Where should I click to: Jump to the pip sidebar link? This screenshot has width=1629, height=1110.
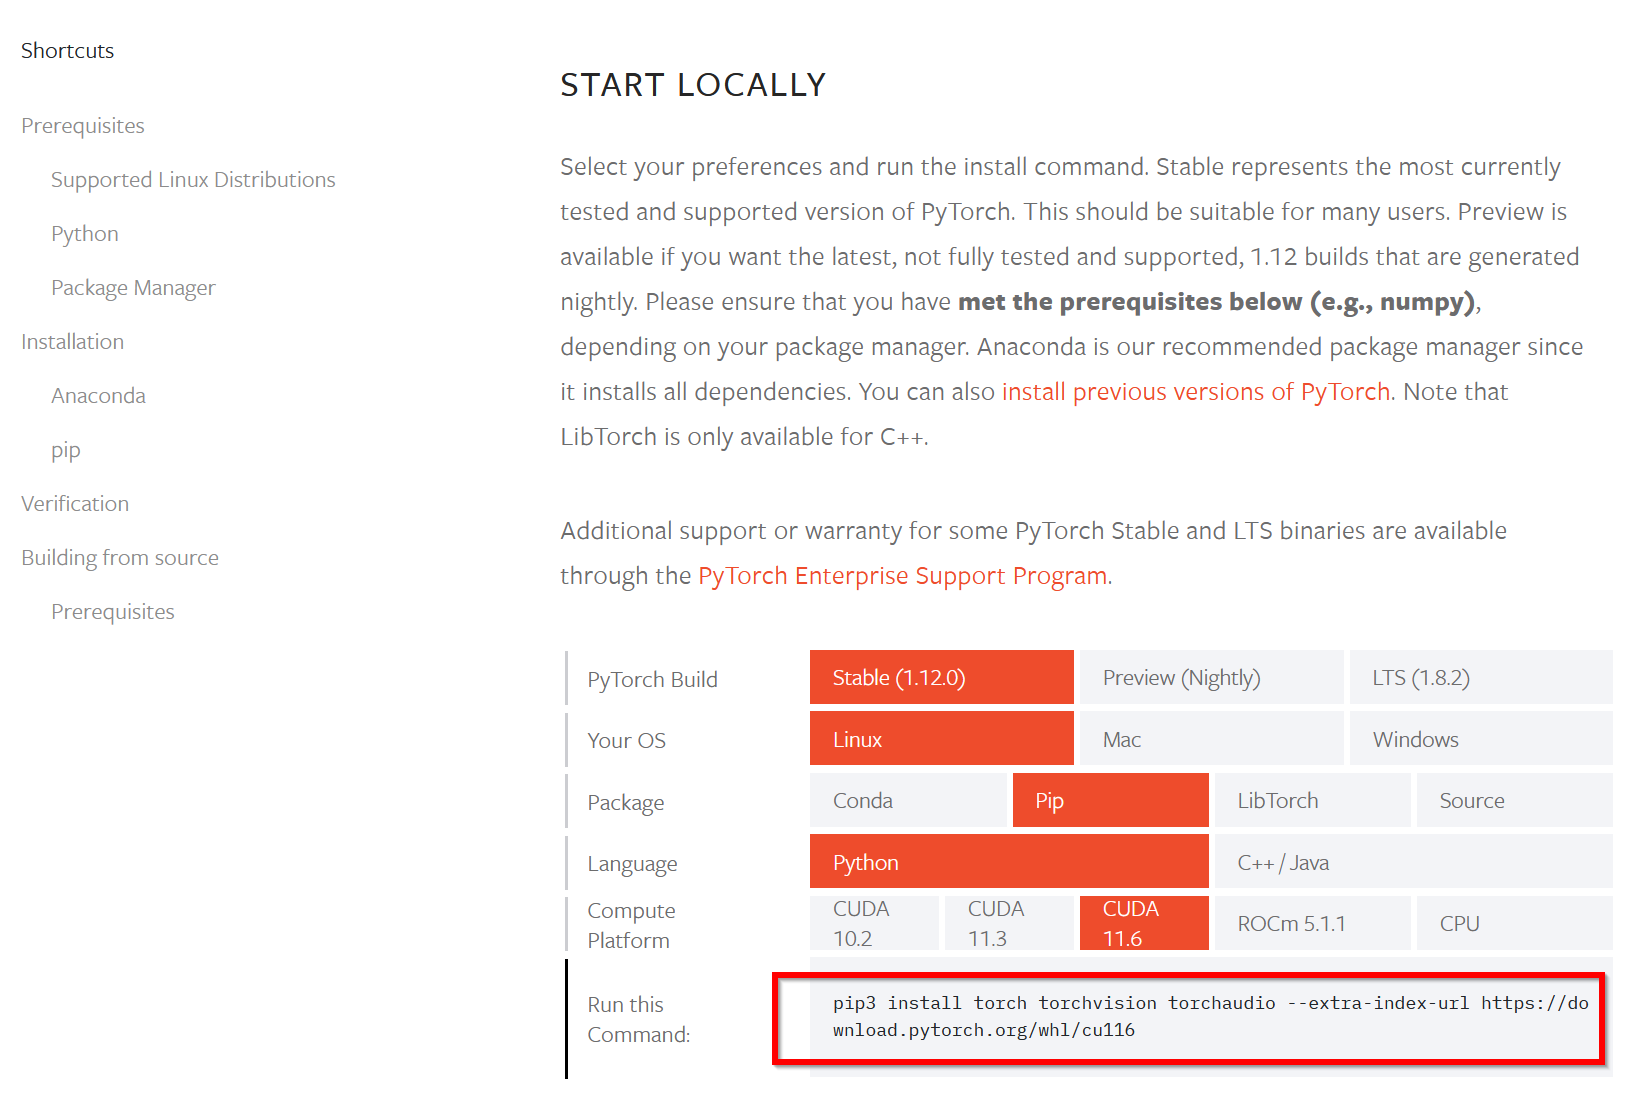pos(66,450)
